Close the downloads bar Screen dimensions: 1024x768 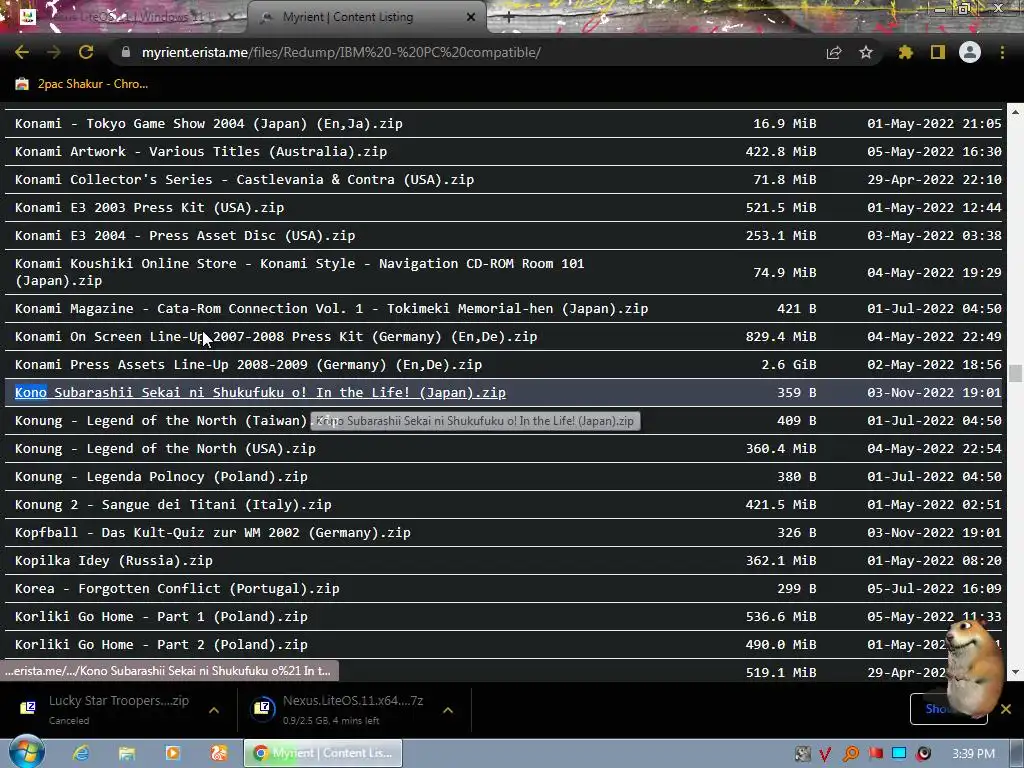coord(1006,709)
